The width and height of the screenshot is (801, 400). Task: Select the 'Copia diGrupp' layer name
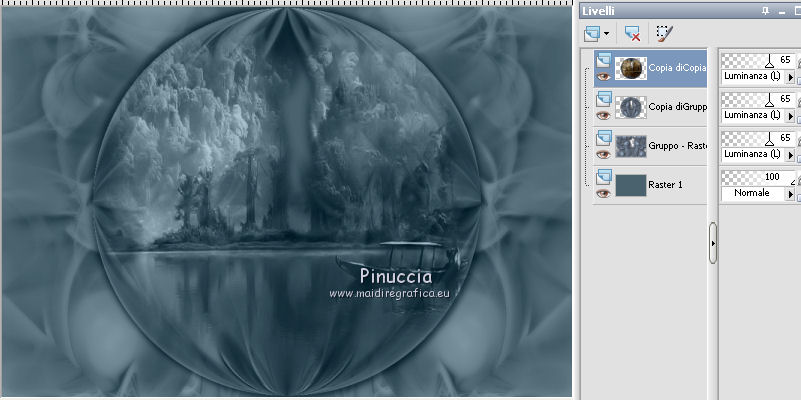[x=677, y=106]
